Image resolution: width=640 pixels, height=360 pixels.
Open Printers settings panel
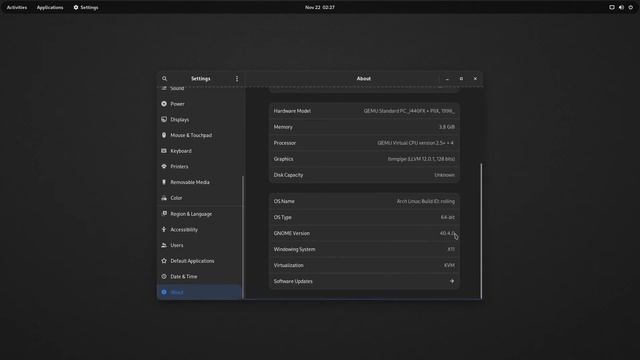200,167
